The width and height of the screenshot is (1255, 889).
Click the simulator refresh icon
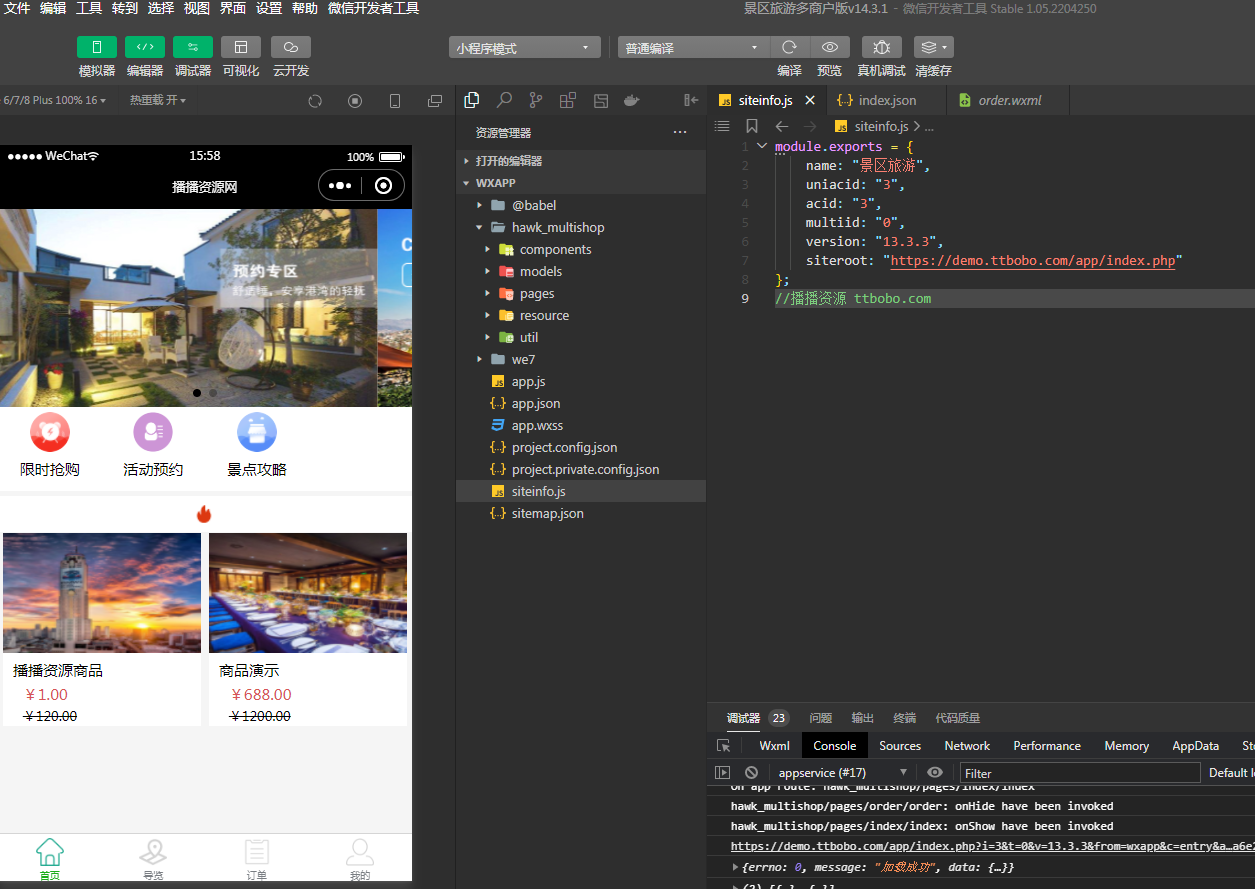click(x=315, y=101)
